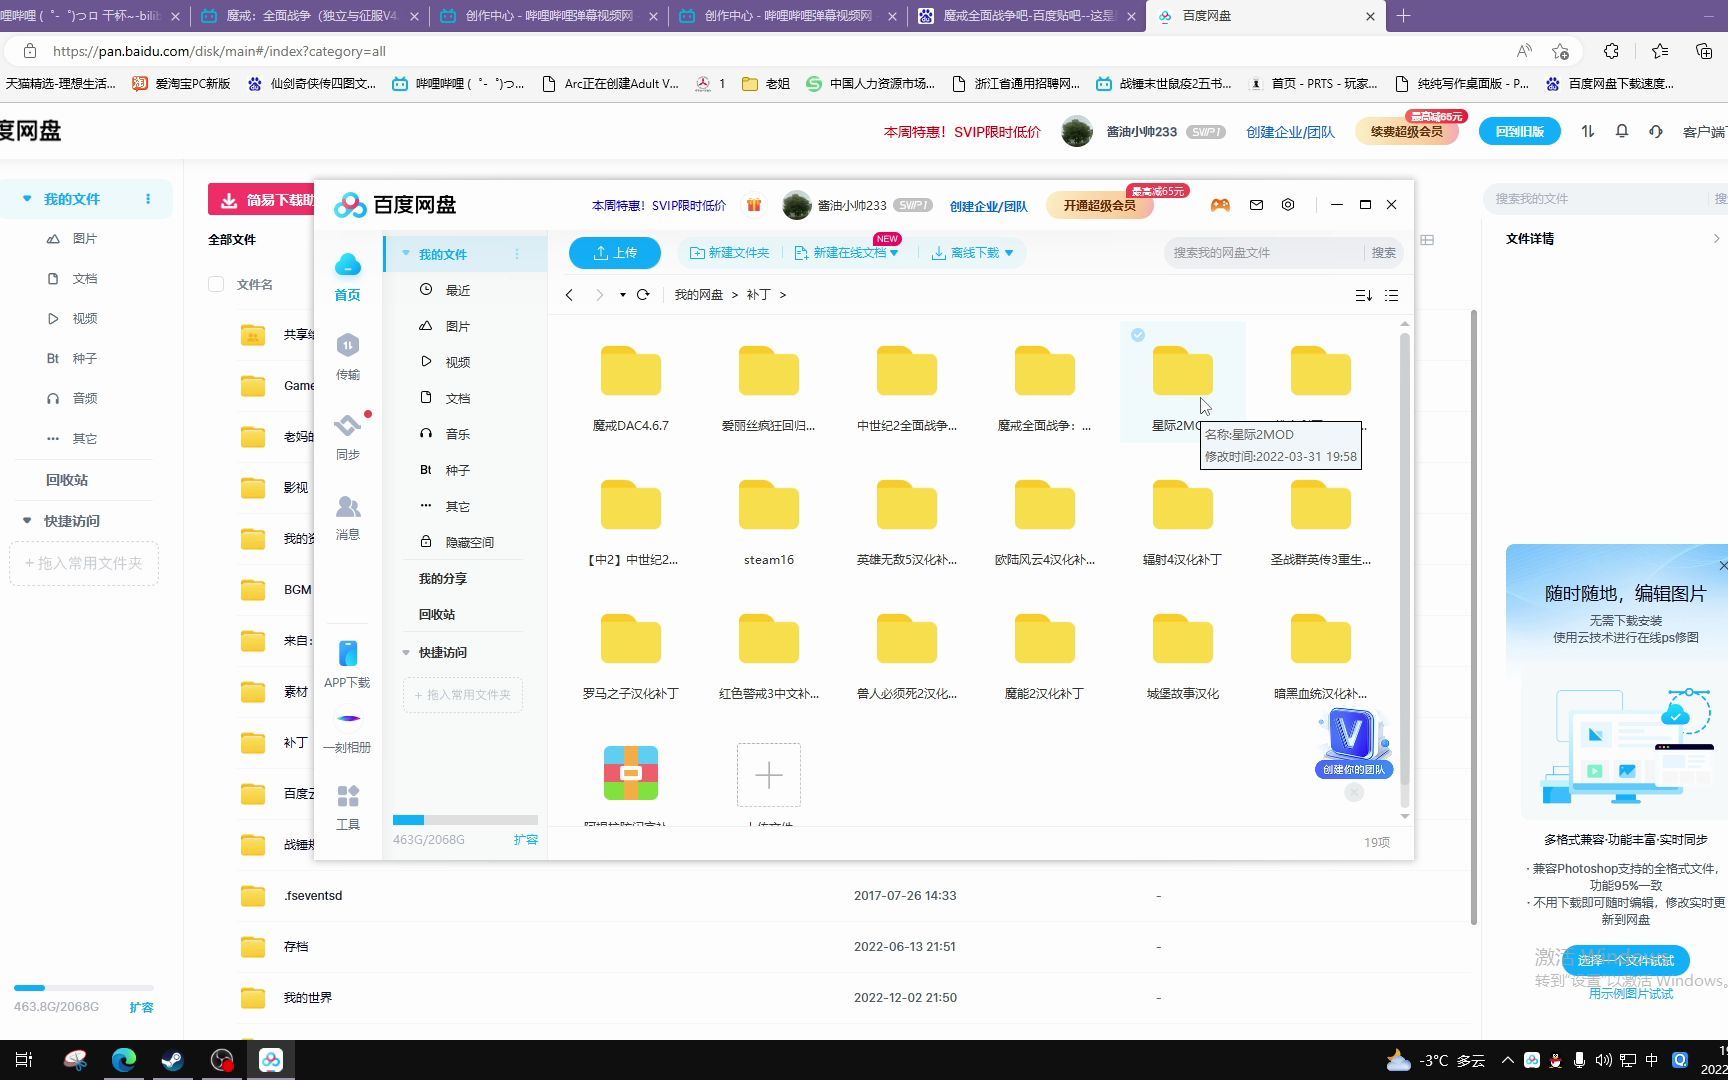Click the Steam icon in the taskbar
Screen dimensions: 1728x1080
tap(172, 1060)
